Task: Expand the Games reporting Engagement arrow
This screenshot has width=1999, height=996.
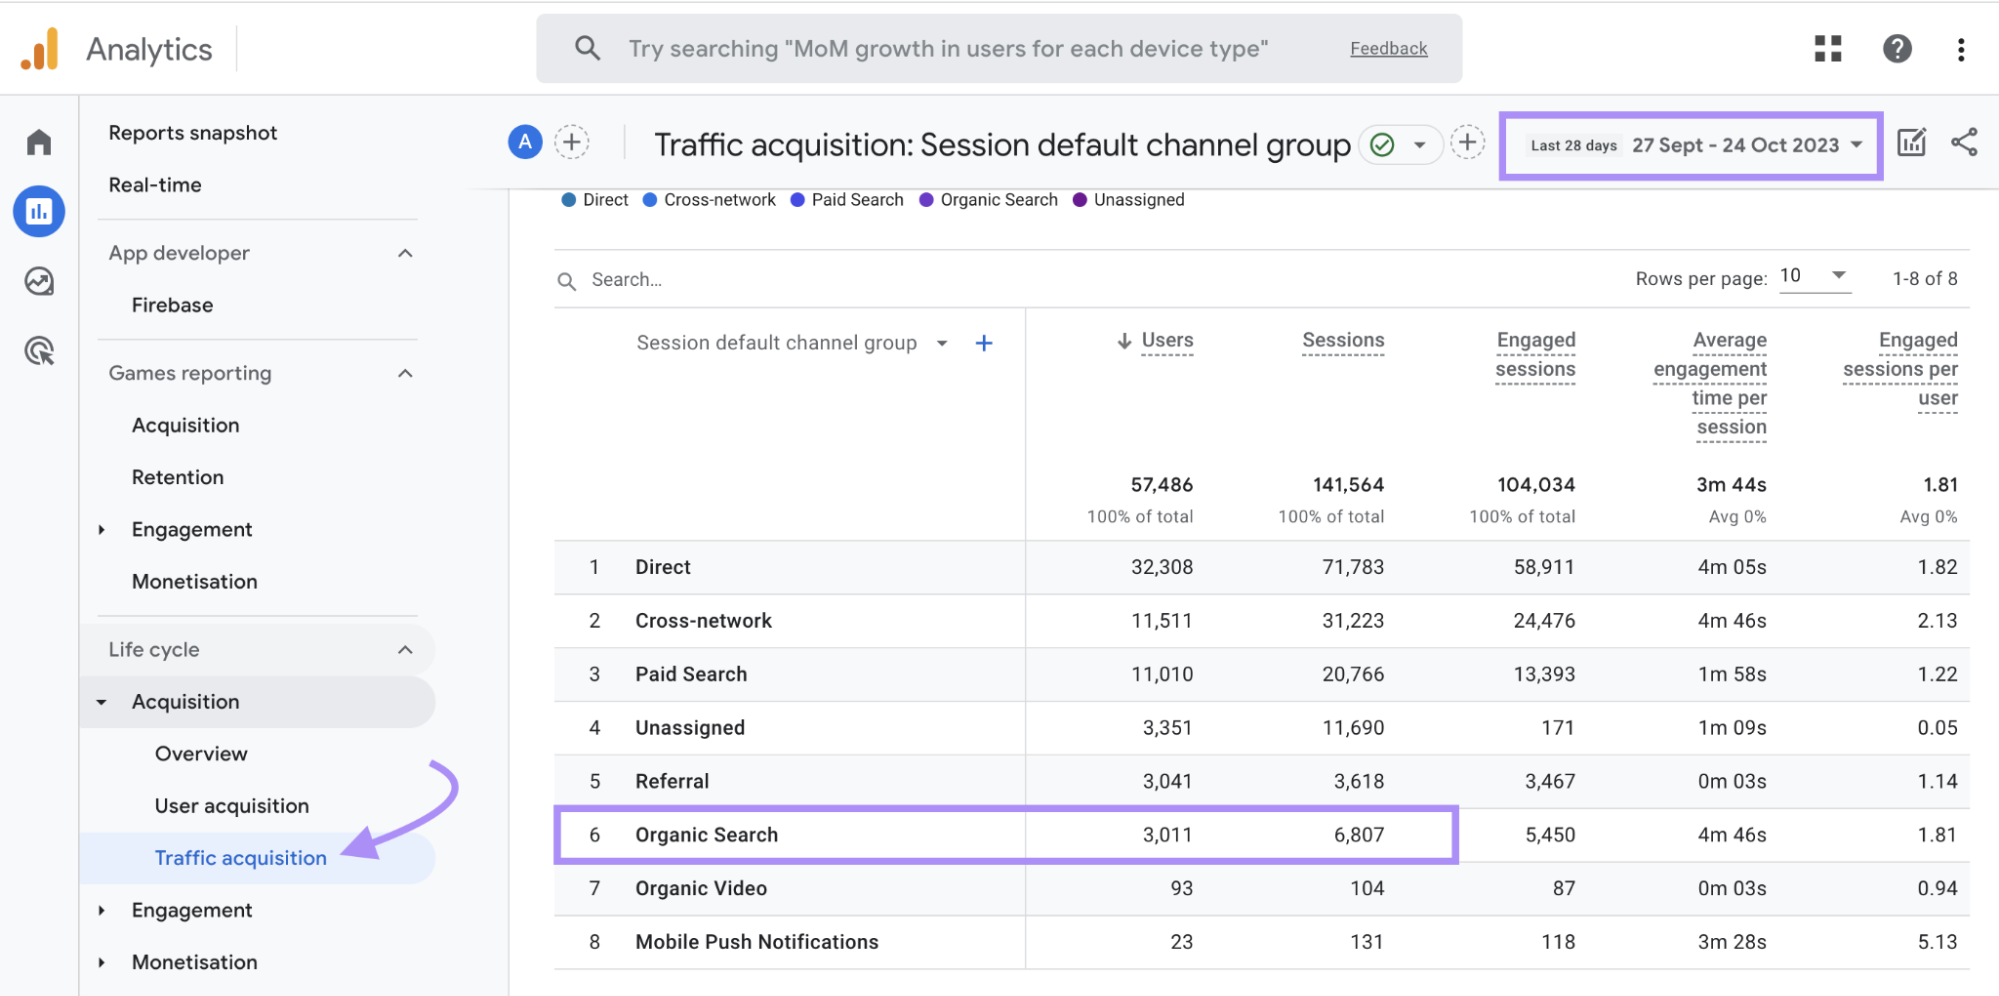Action: 101,530
